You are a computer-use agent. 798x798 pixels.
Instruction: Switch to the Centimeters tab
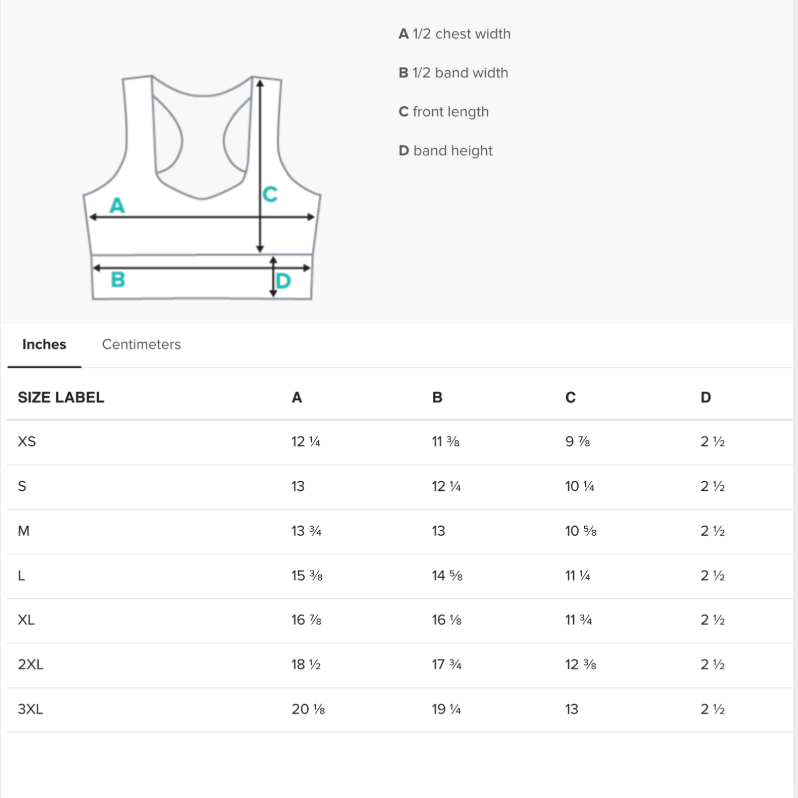pos(141,345)
